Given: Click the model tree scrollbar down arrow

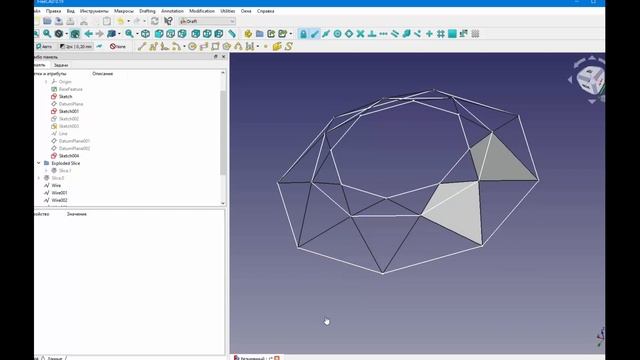Looking at the screenshot, I should (x=223, y=203).
